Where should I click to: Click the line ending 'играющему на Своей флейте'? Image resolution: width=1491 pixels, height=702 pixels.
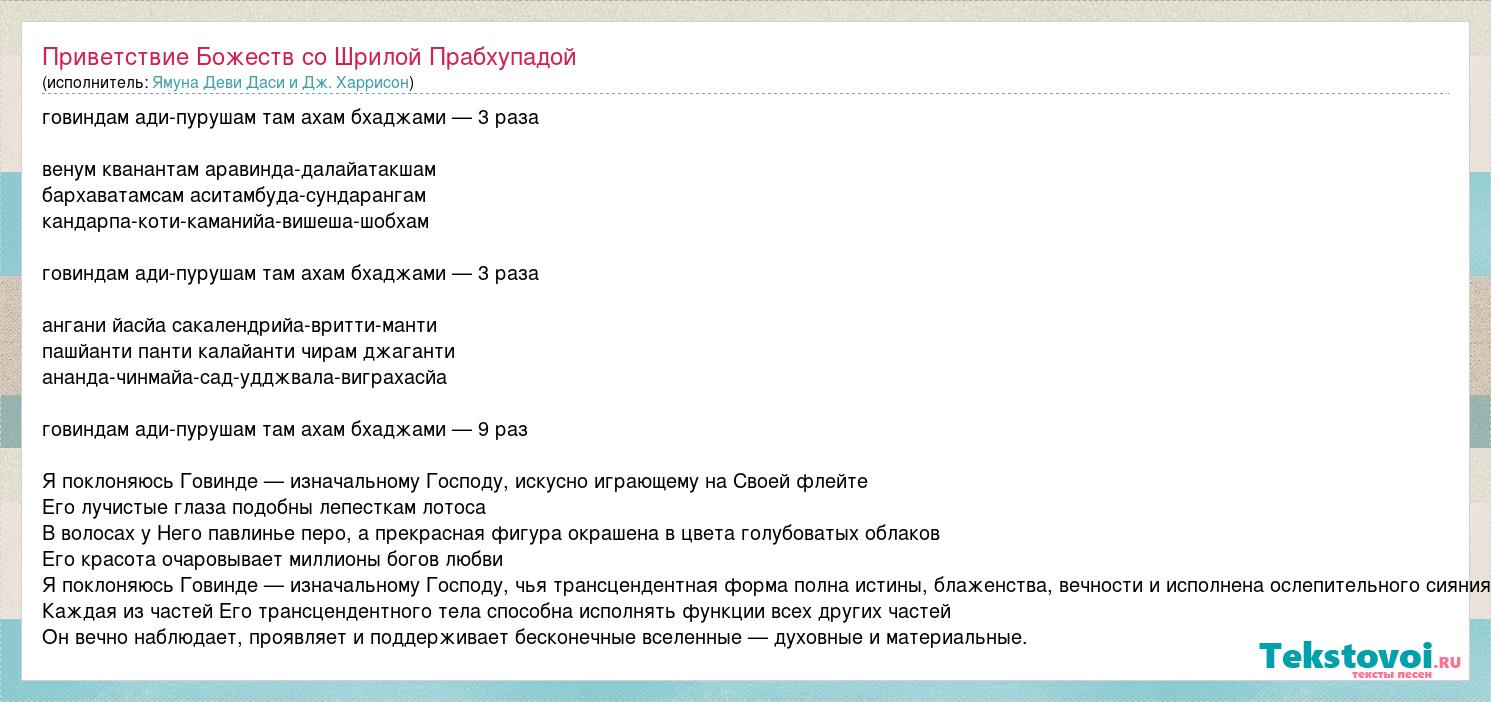[455, 482]
